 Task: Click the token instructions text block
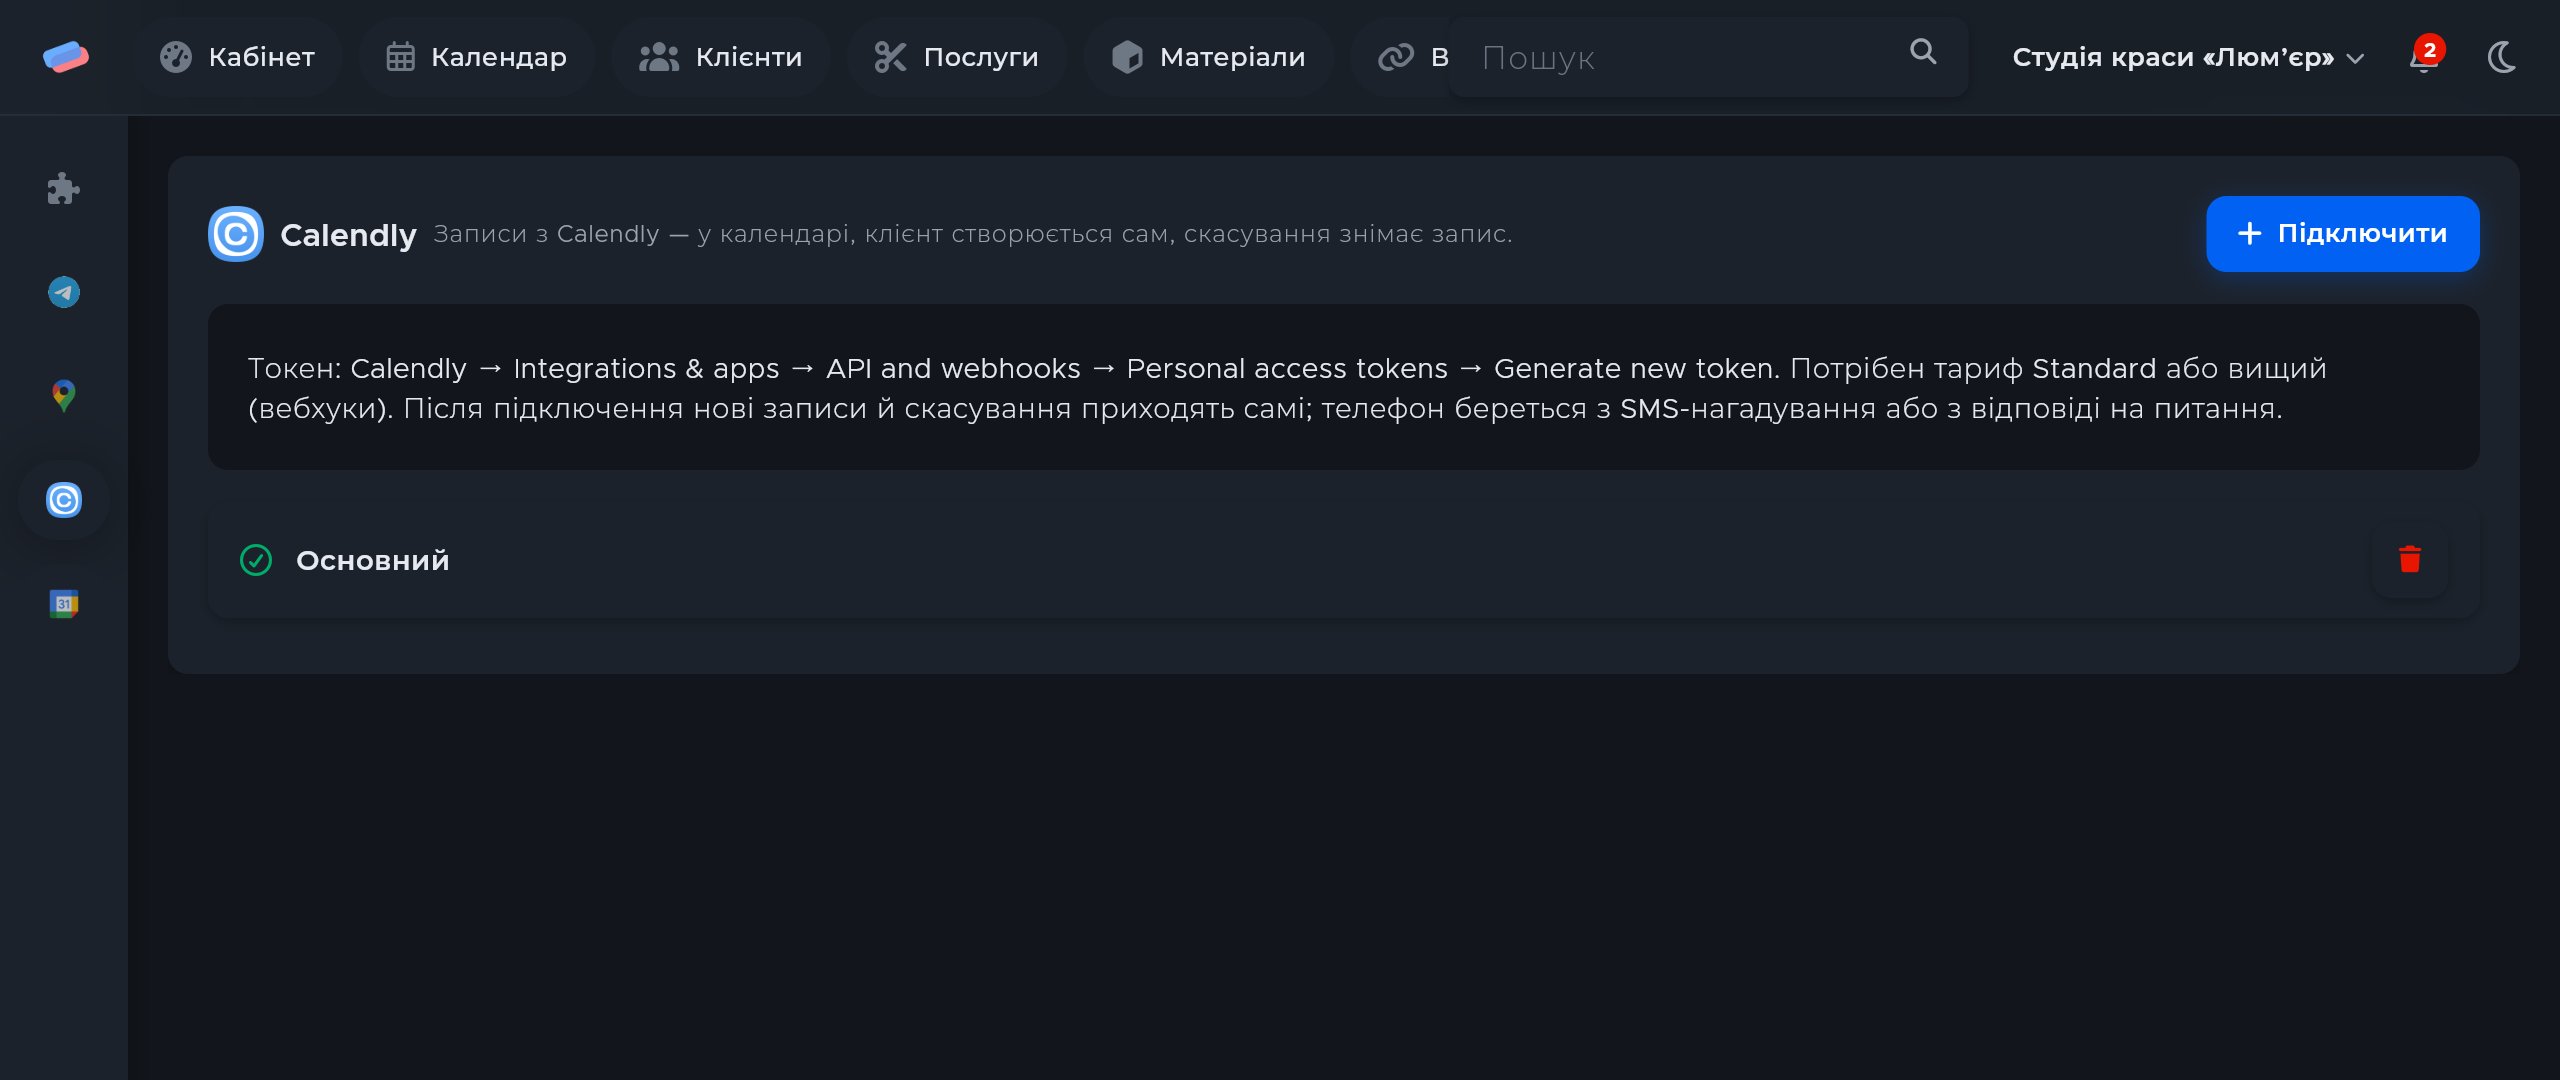point(1343,388)
